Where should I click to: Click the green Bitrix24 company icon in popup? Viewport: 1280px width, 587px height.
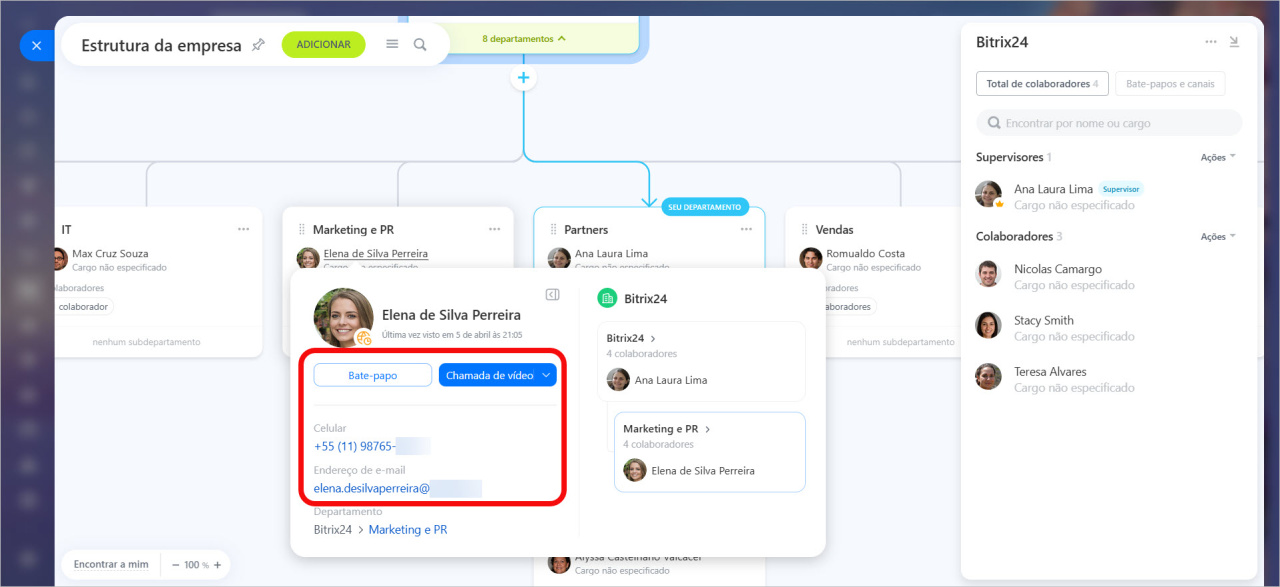click(x=607, y=298)
